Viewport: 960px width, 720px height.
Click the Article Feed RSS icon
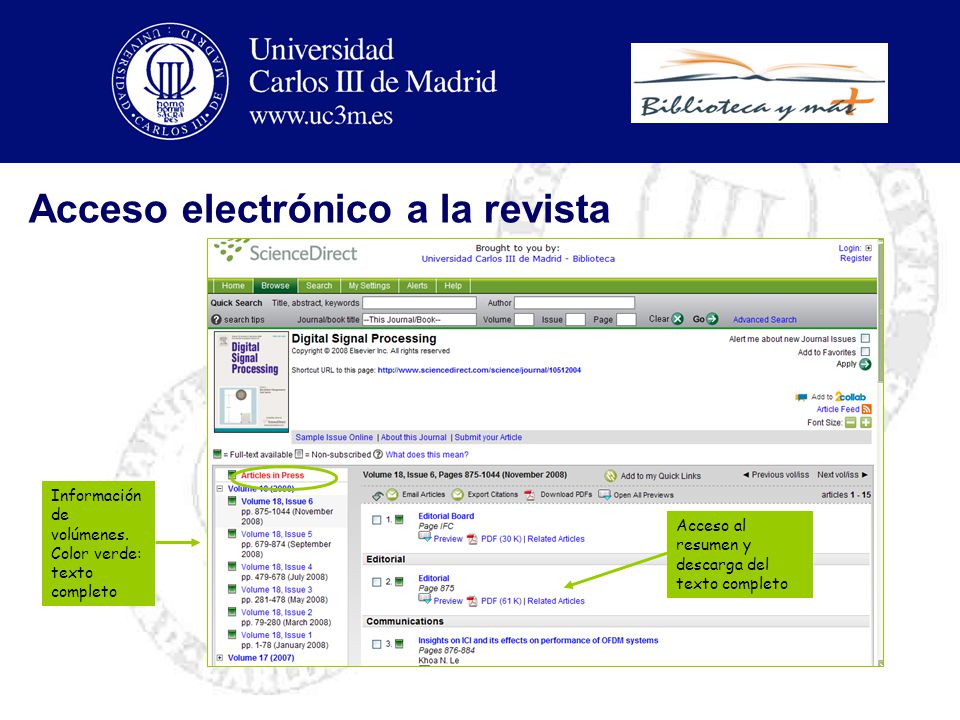866,409
